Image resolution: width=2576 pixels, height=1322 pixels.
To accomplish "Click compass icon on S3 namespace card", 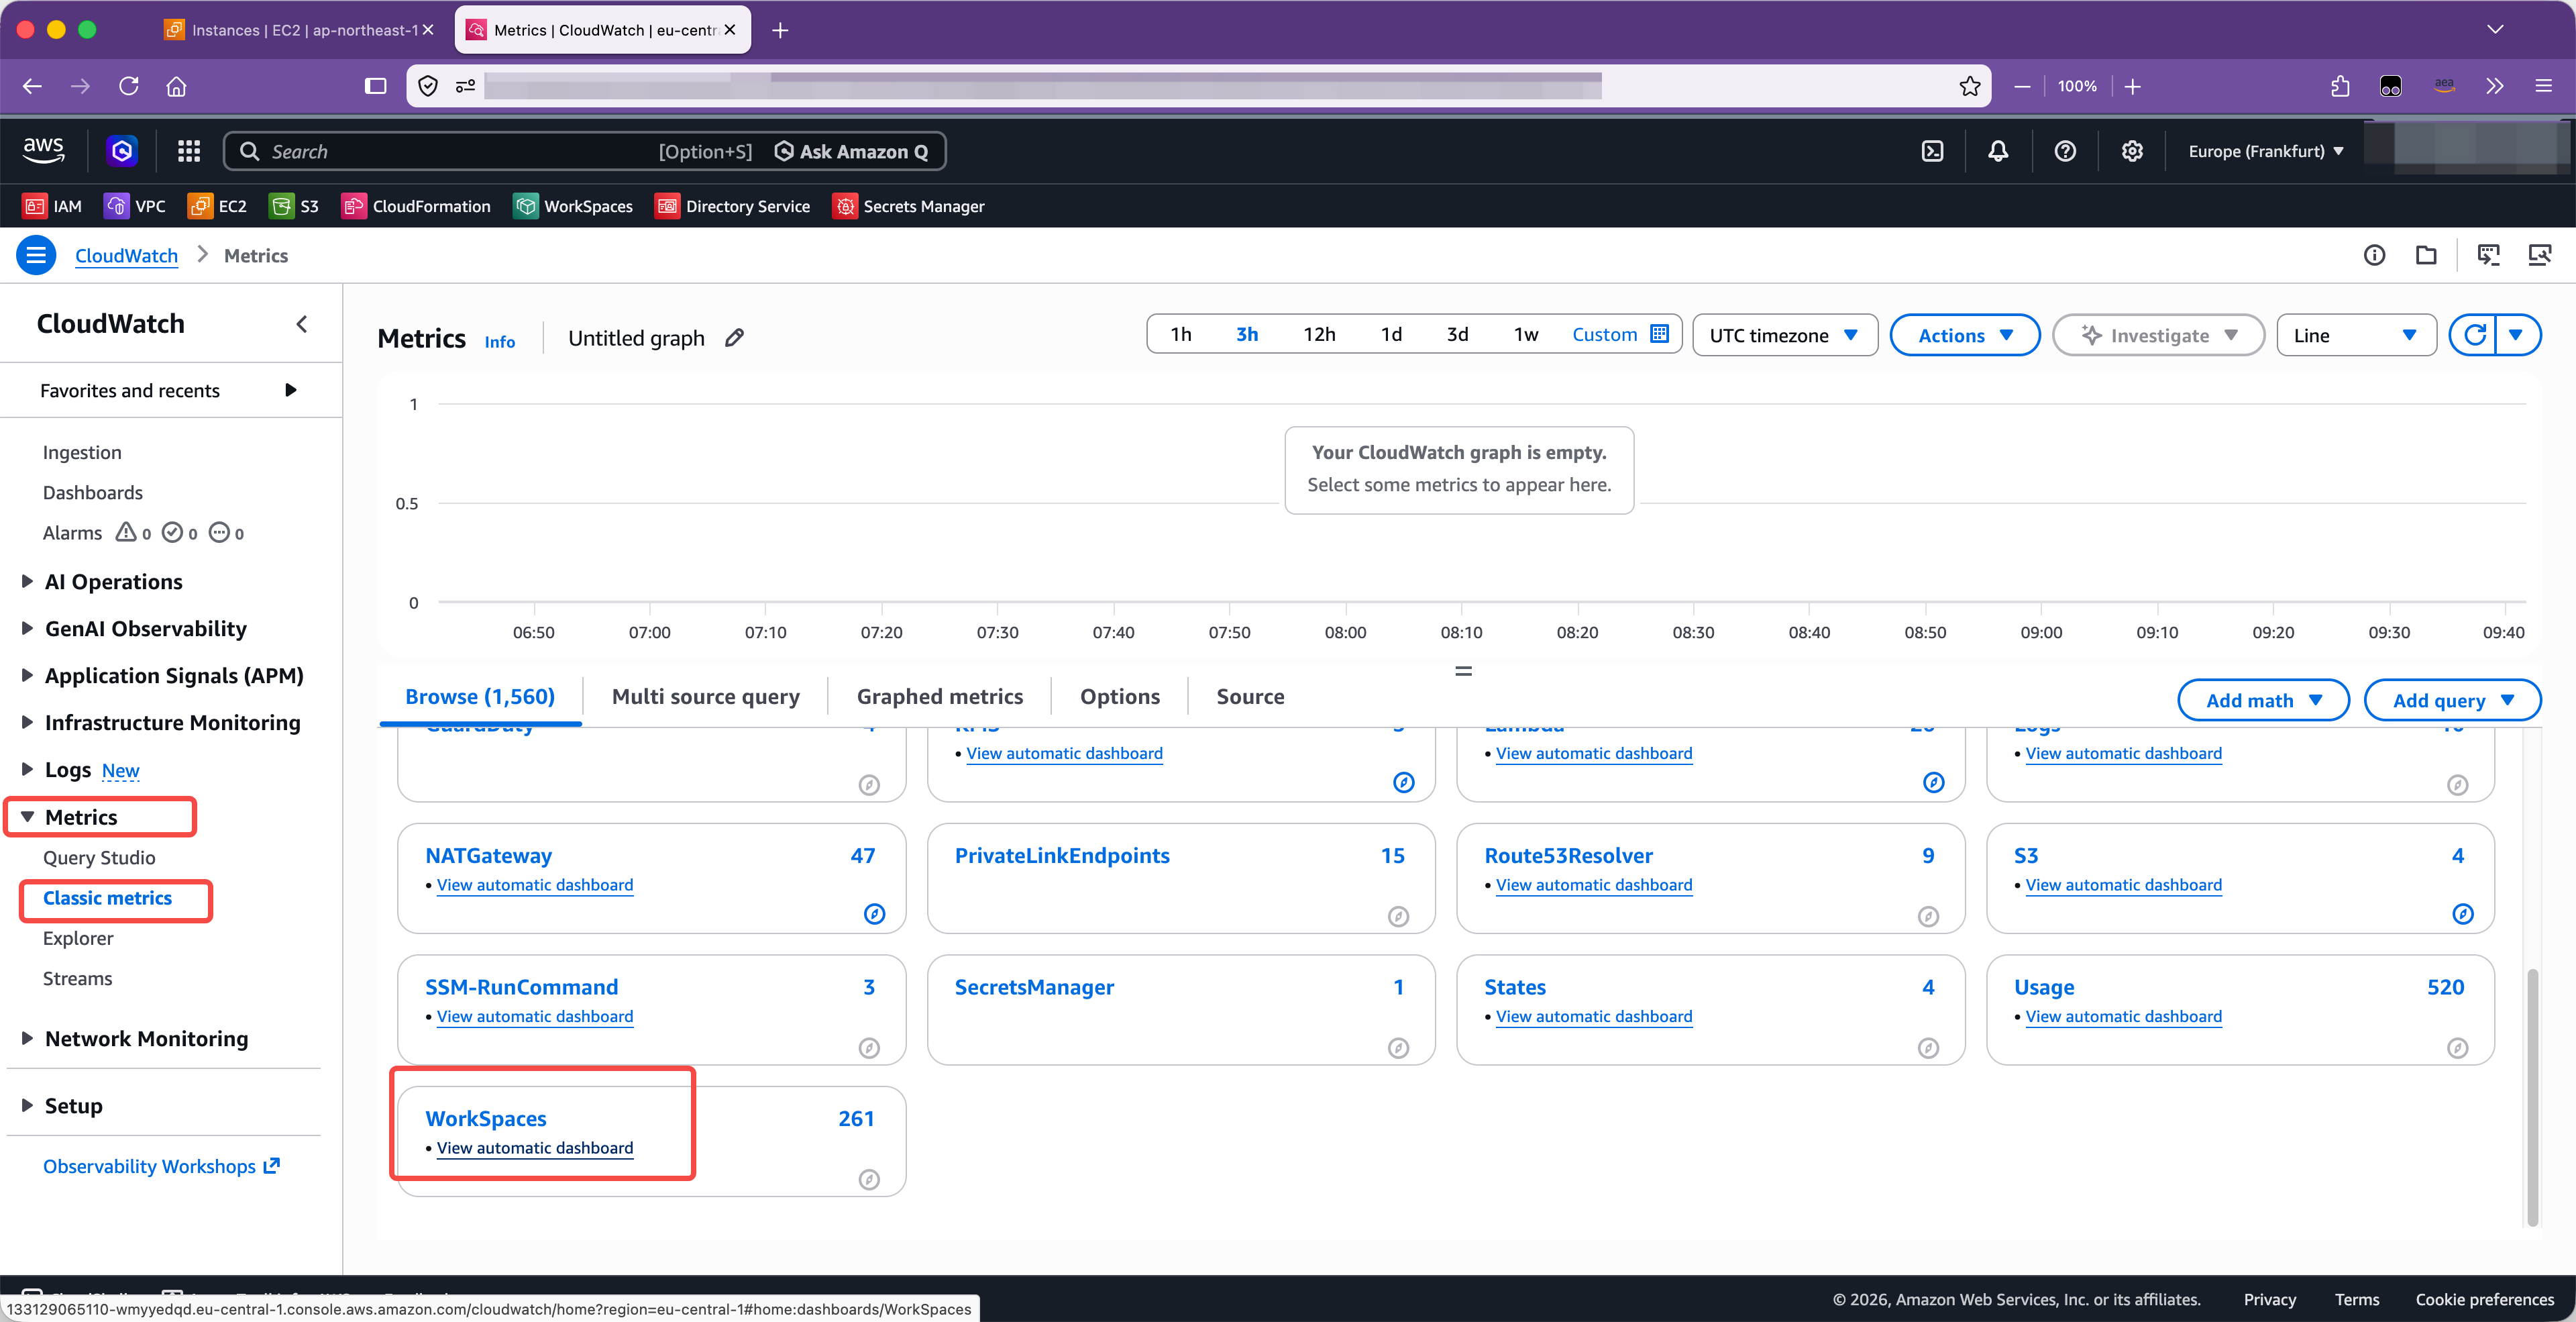I will (x=2462, y=914).
